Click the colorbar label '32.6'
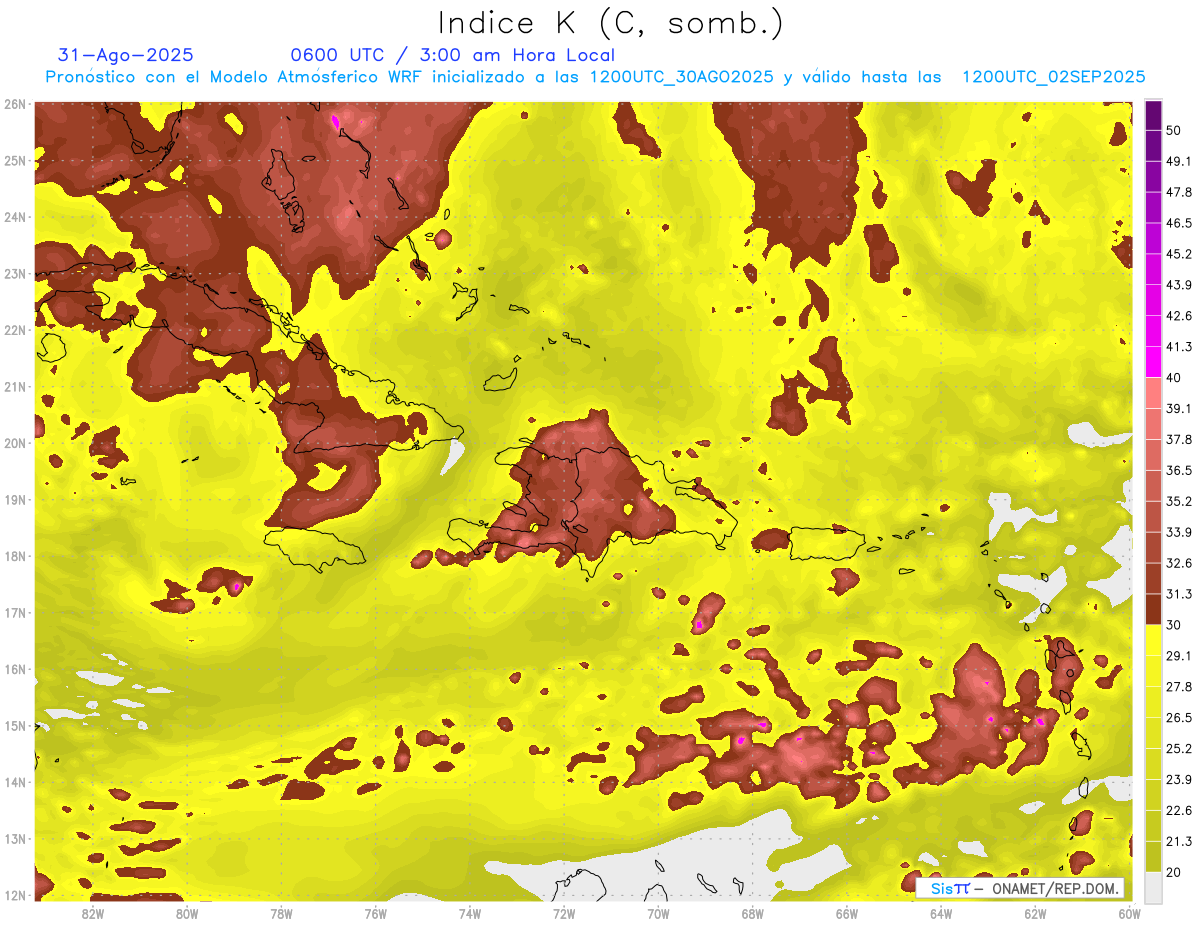 (1179, 564)
